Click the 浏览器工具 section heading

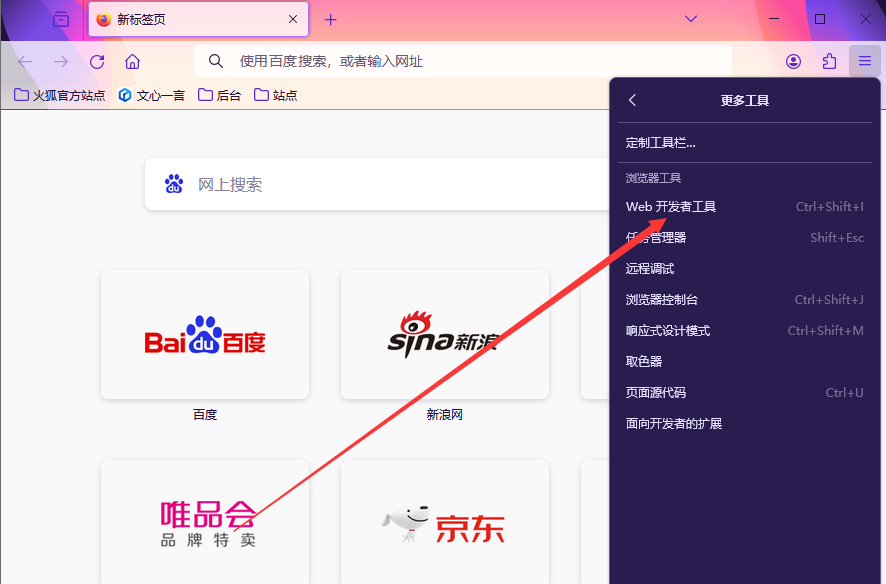pyautogui.click(x=653, y=178)
